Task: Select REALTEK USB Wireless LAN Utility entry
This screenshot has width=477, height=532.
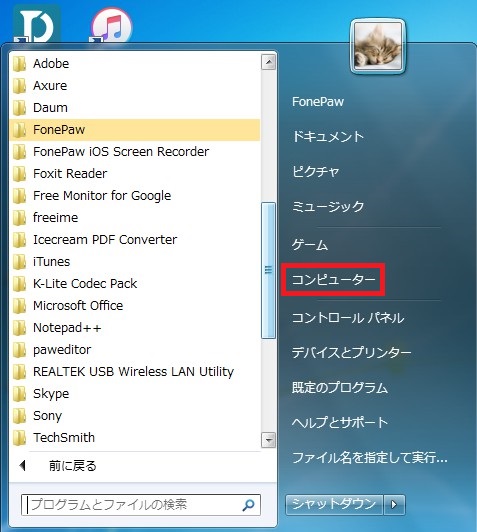Action: (x=133, y=372)
